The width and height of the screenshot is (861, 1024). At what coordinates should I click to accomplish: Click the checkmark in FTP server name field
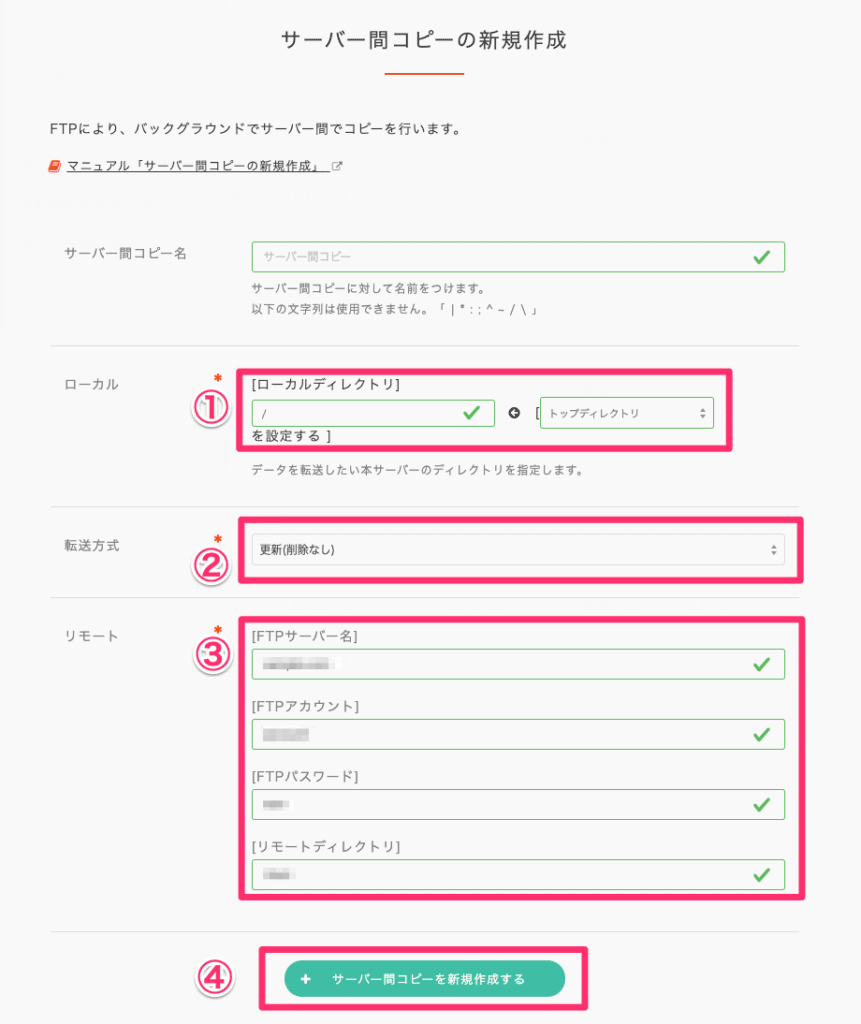[x=761, y=665]
